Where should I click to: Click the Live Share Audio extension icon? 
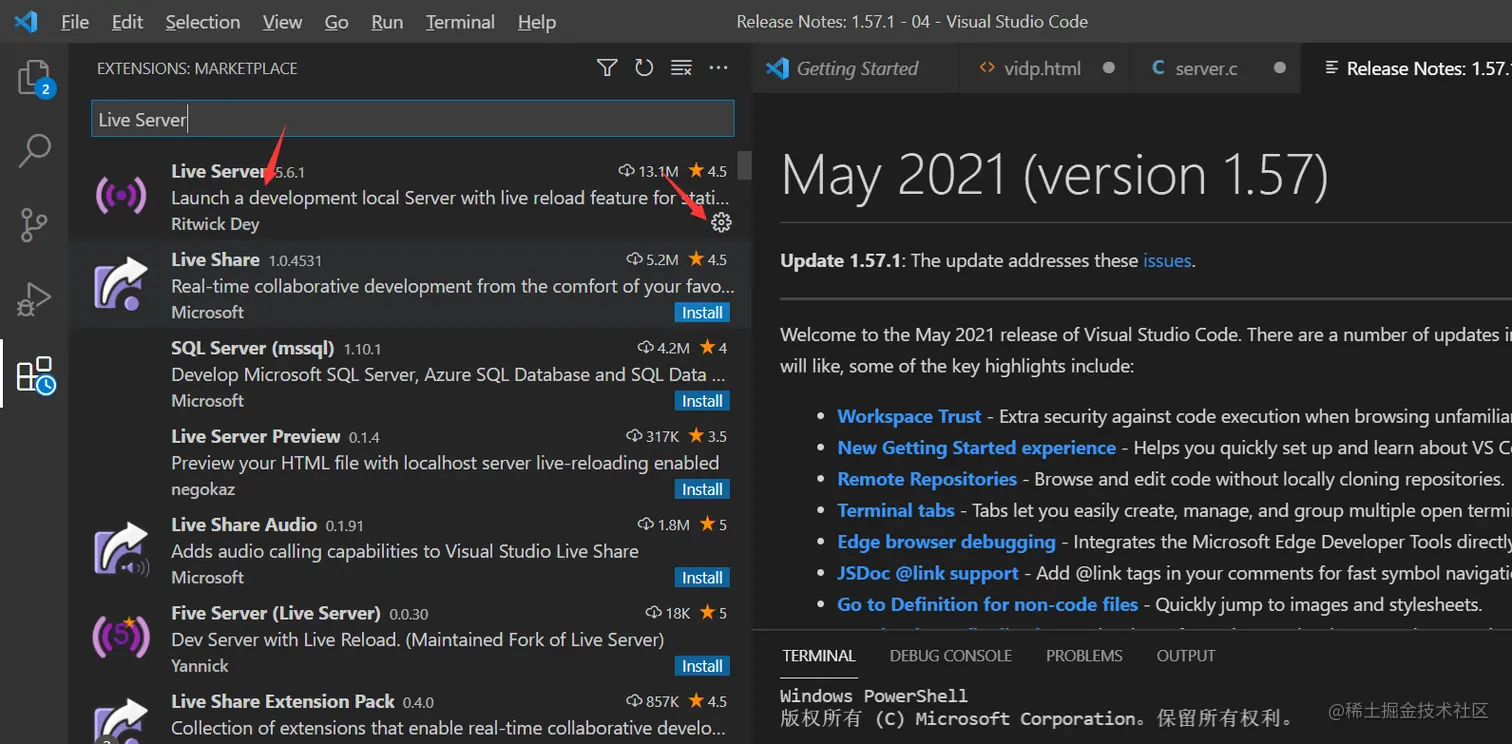point(121,550)
